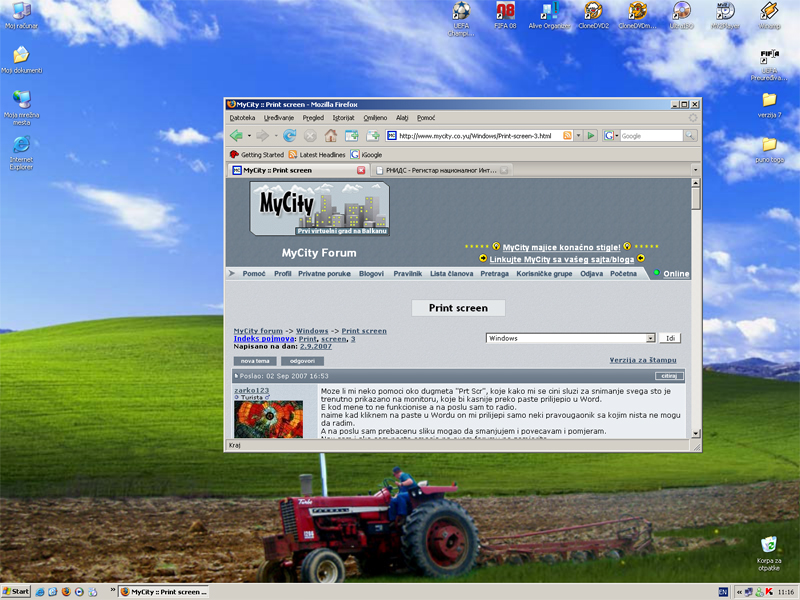Open Internet Explorer desktop icon
Viewport: 800px width, 600px height.
(21, 153)
